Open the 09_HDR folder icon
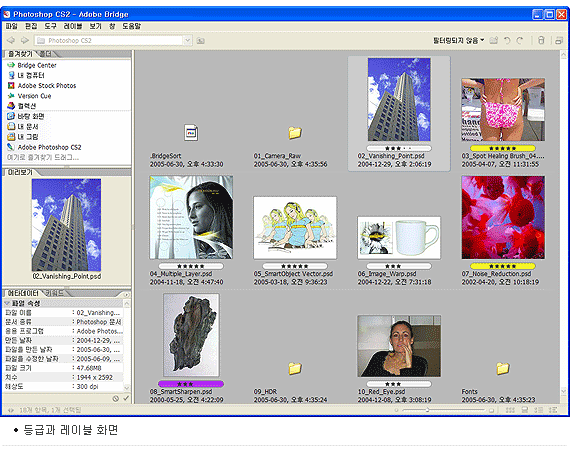 (x=295, y=369)
